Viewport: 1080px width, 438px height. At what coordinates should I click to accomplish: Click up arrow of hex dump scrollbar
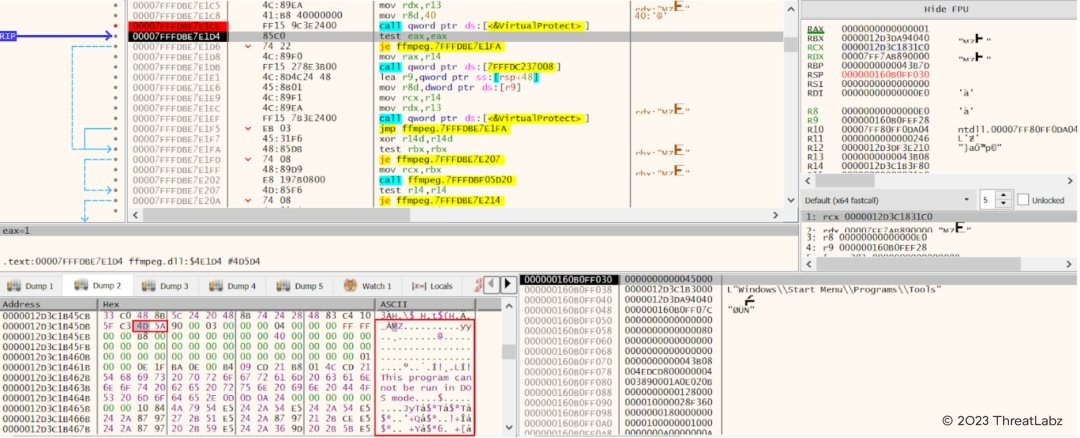click(x=508, y=307)
